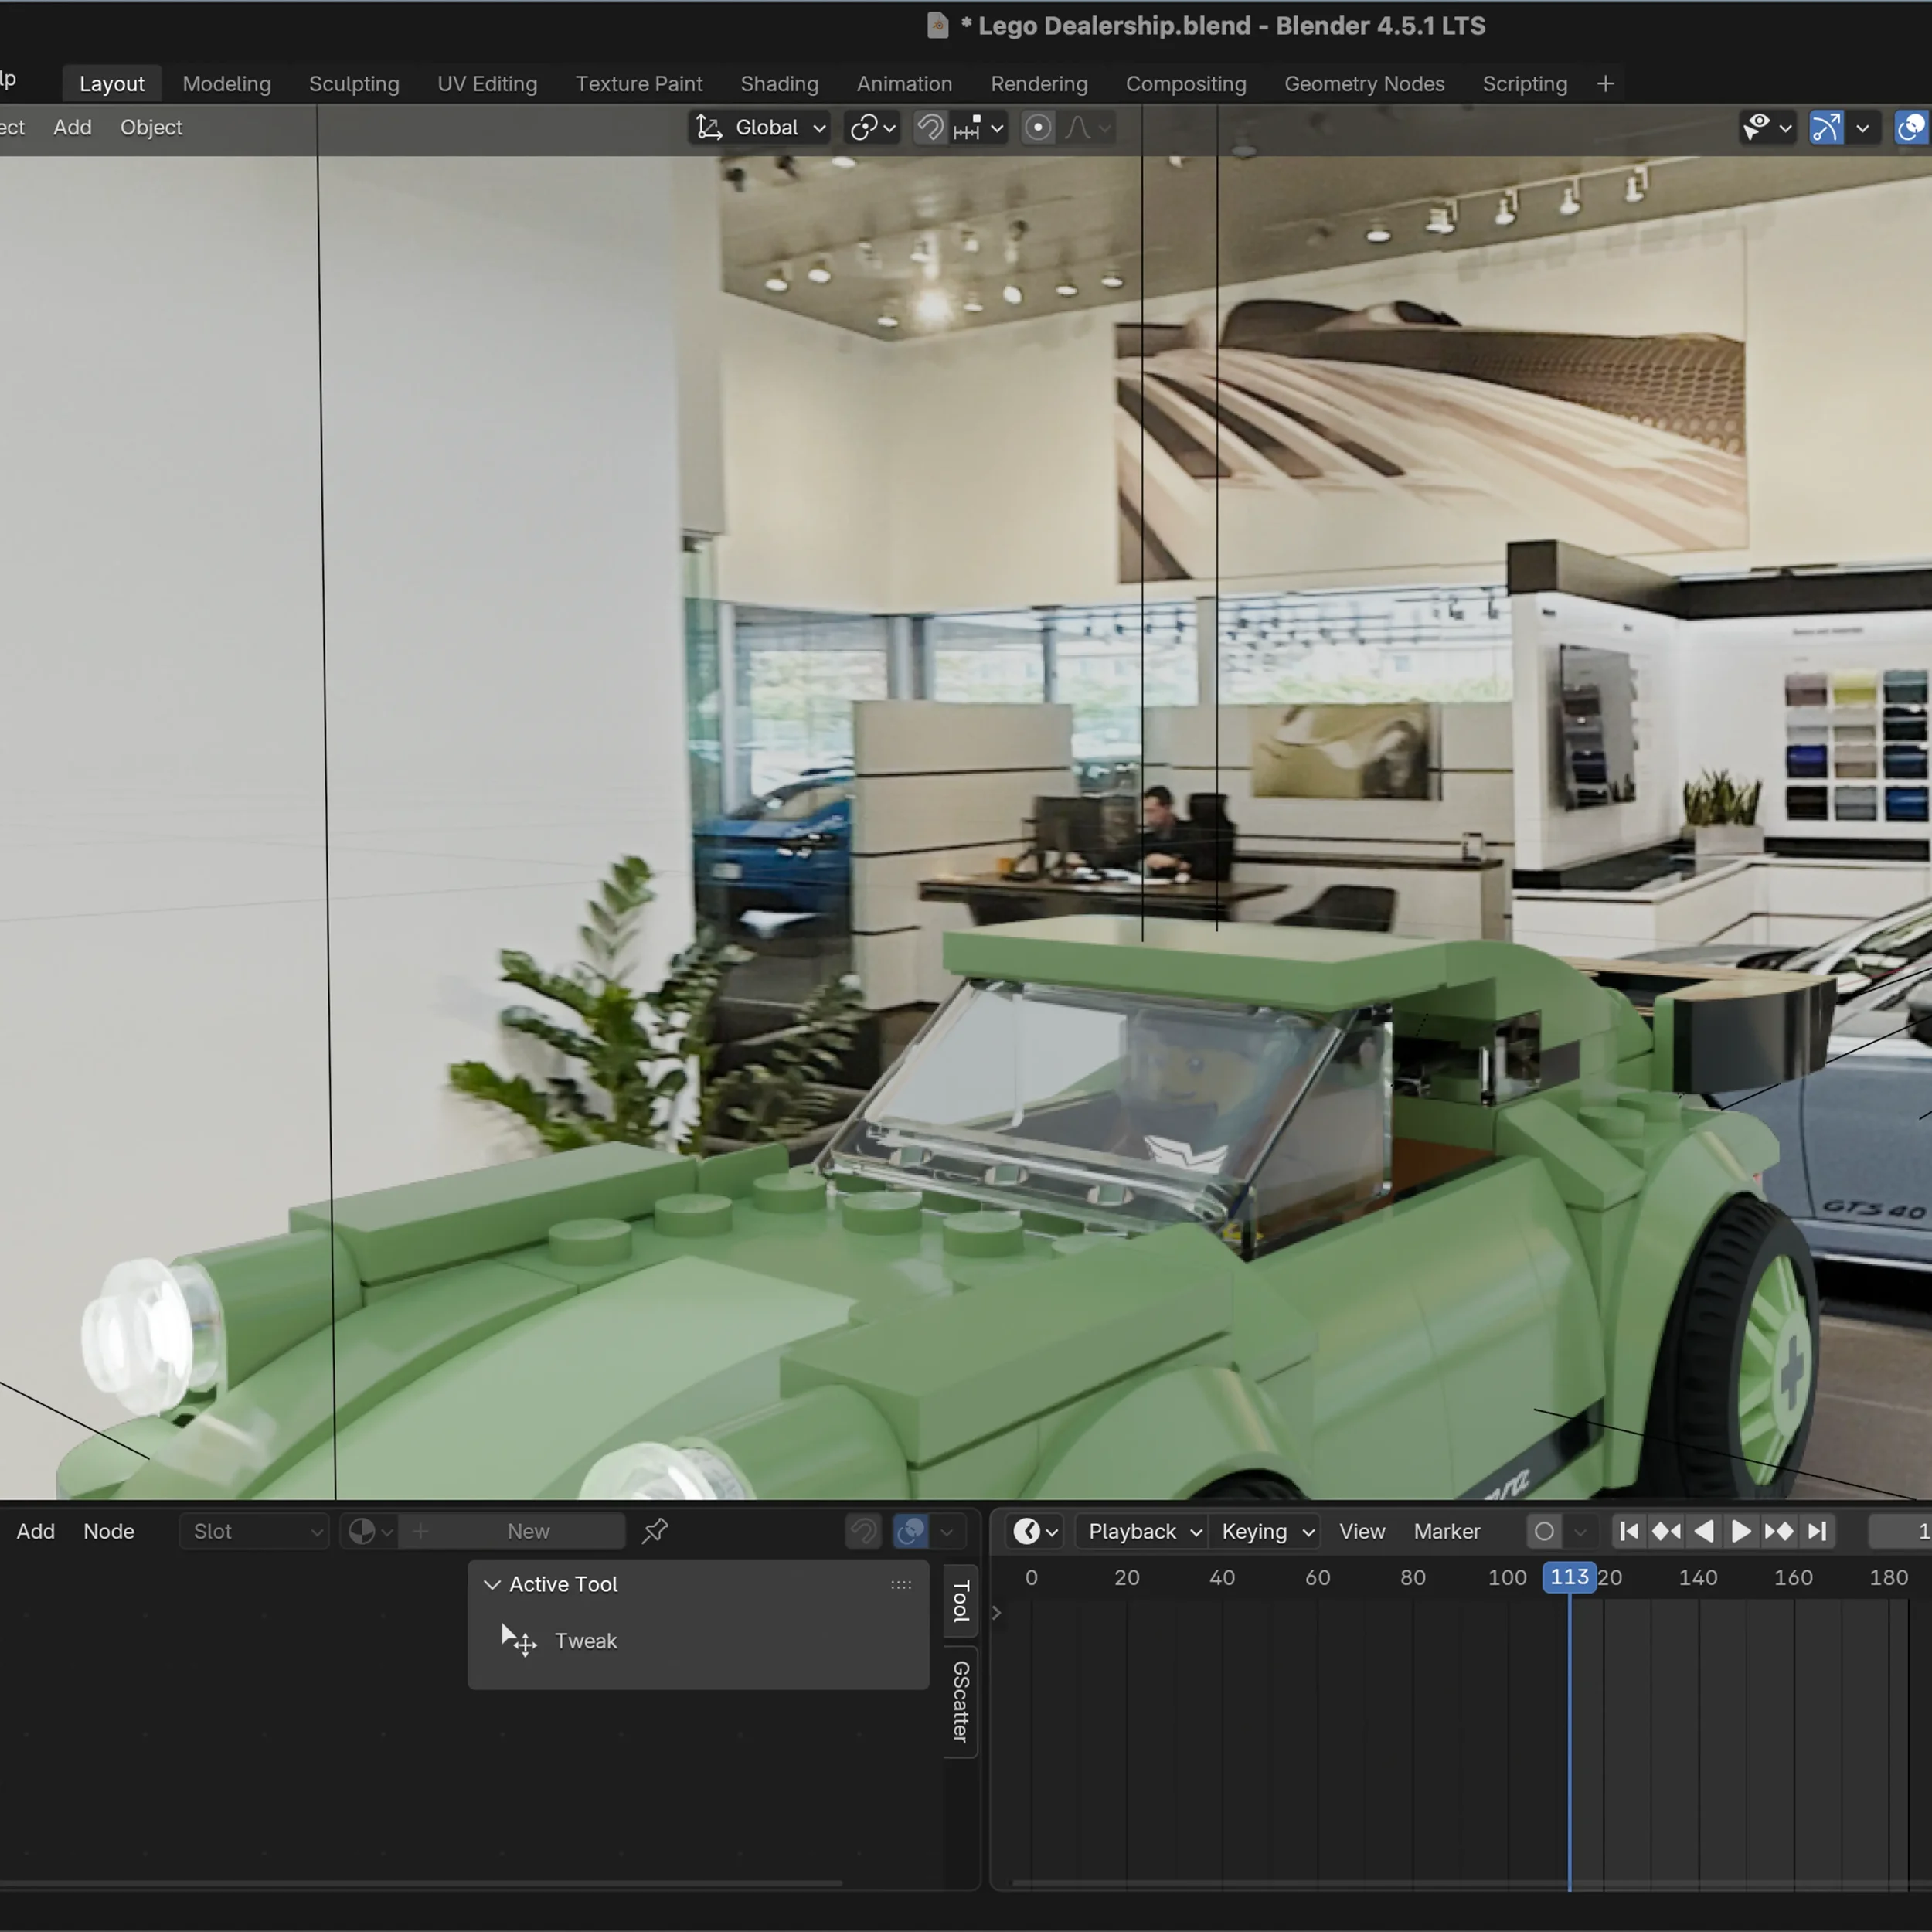
Task: Pin the node editor material
Action: click(655, 1531)
